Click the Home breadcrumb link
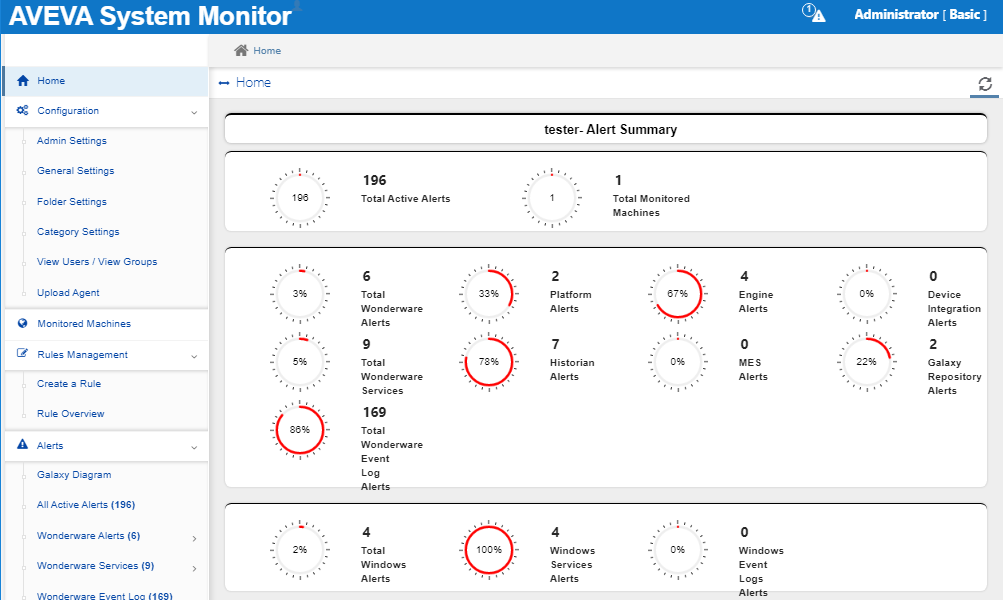The width and height of the screenshot is (1003, 600). [x=267, y=51]
